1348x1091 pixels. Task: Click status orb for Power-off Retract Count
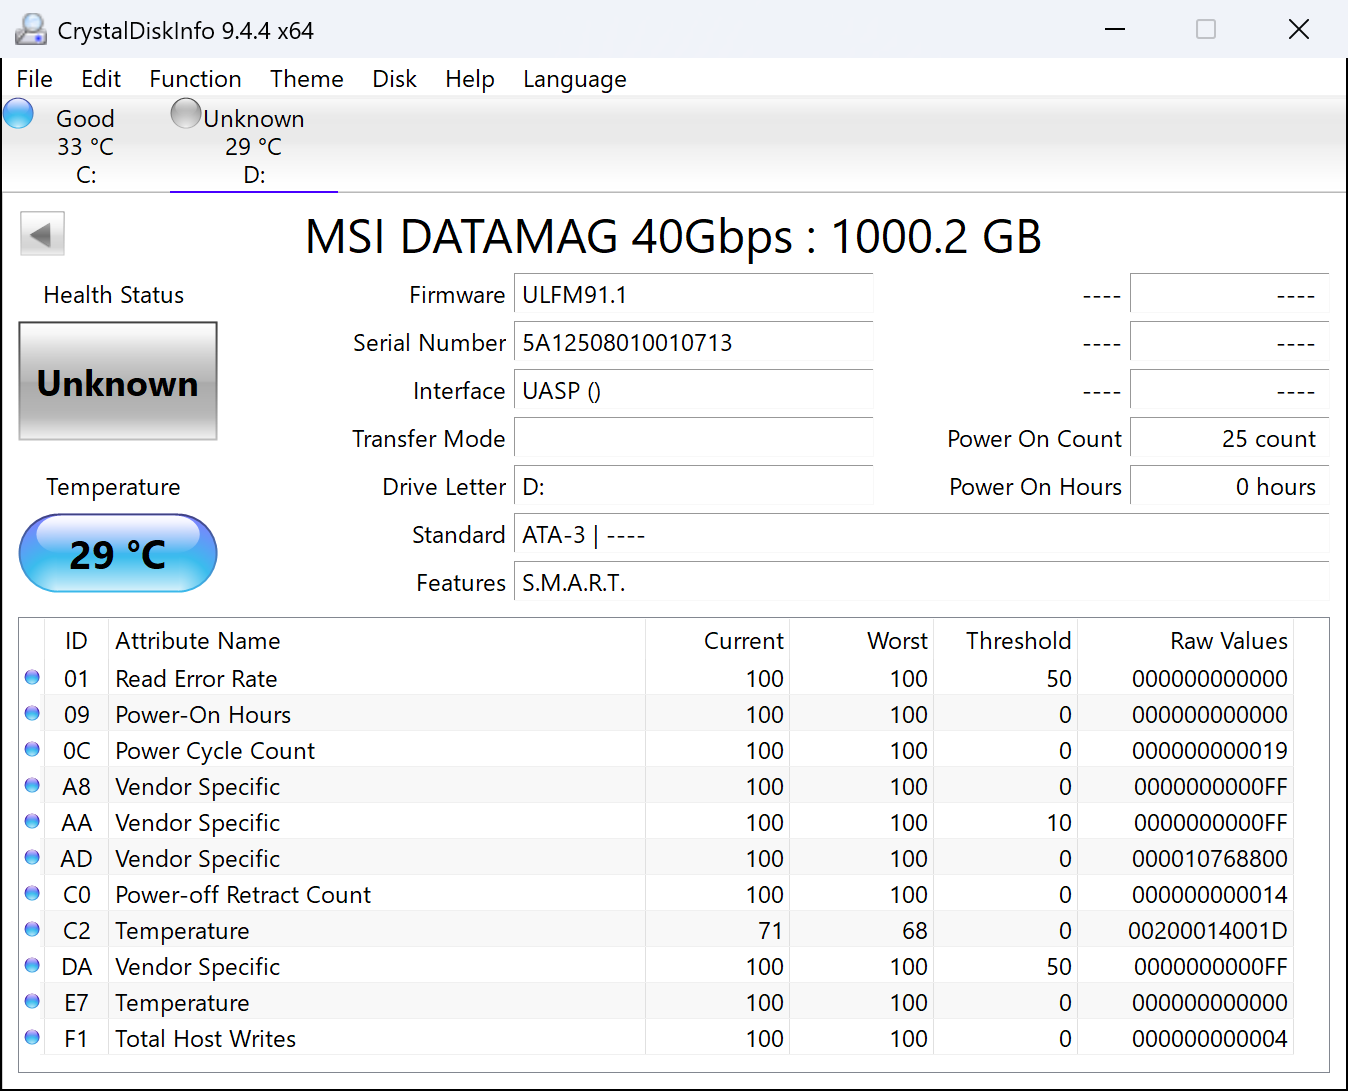(32, 894)
